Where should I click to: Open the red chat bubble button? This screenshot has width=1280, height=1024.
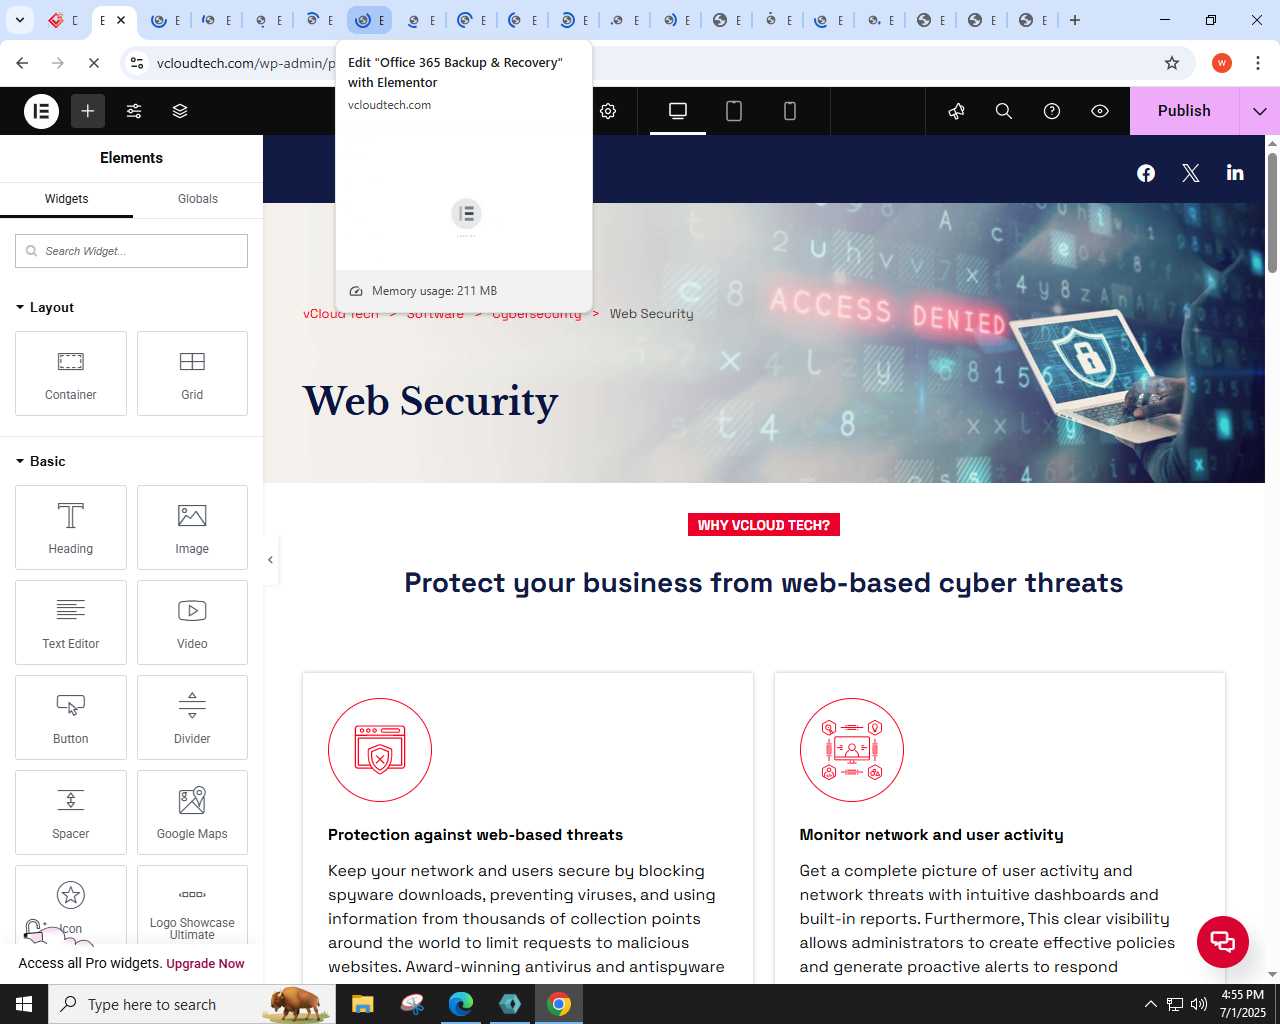[x=1223, y=941]
